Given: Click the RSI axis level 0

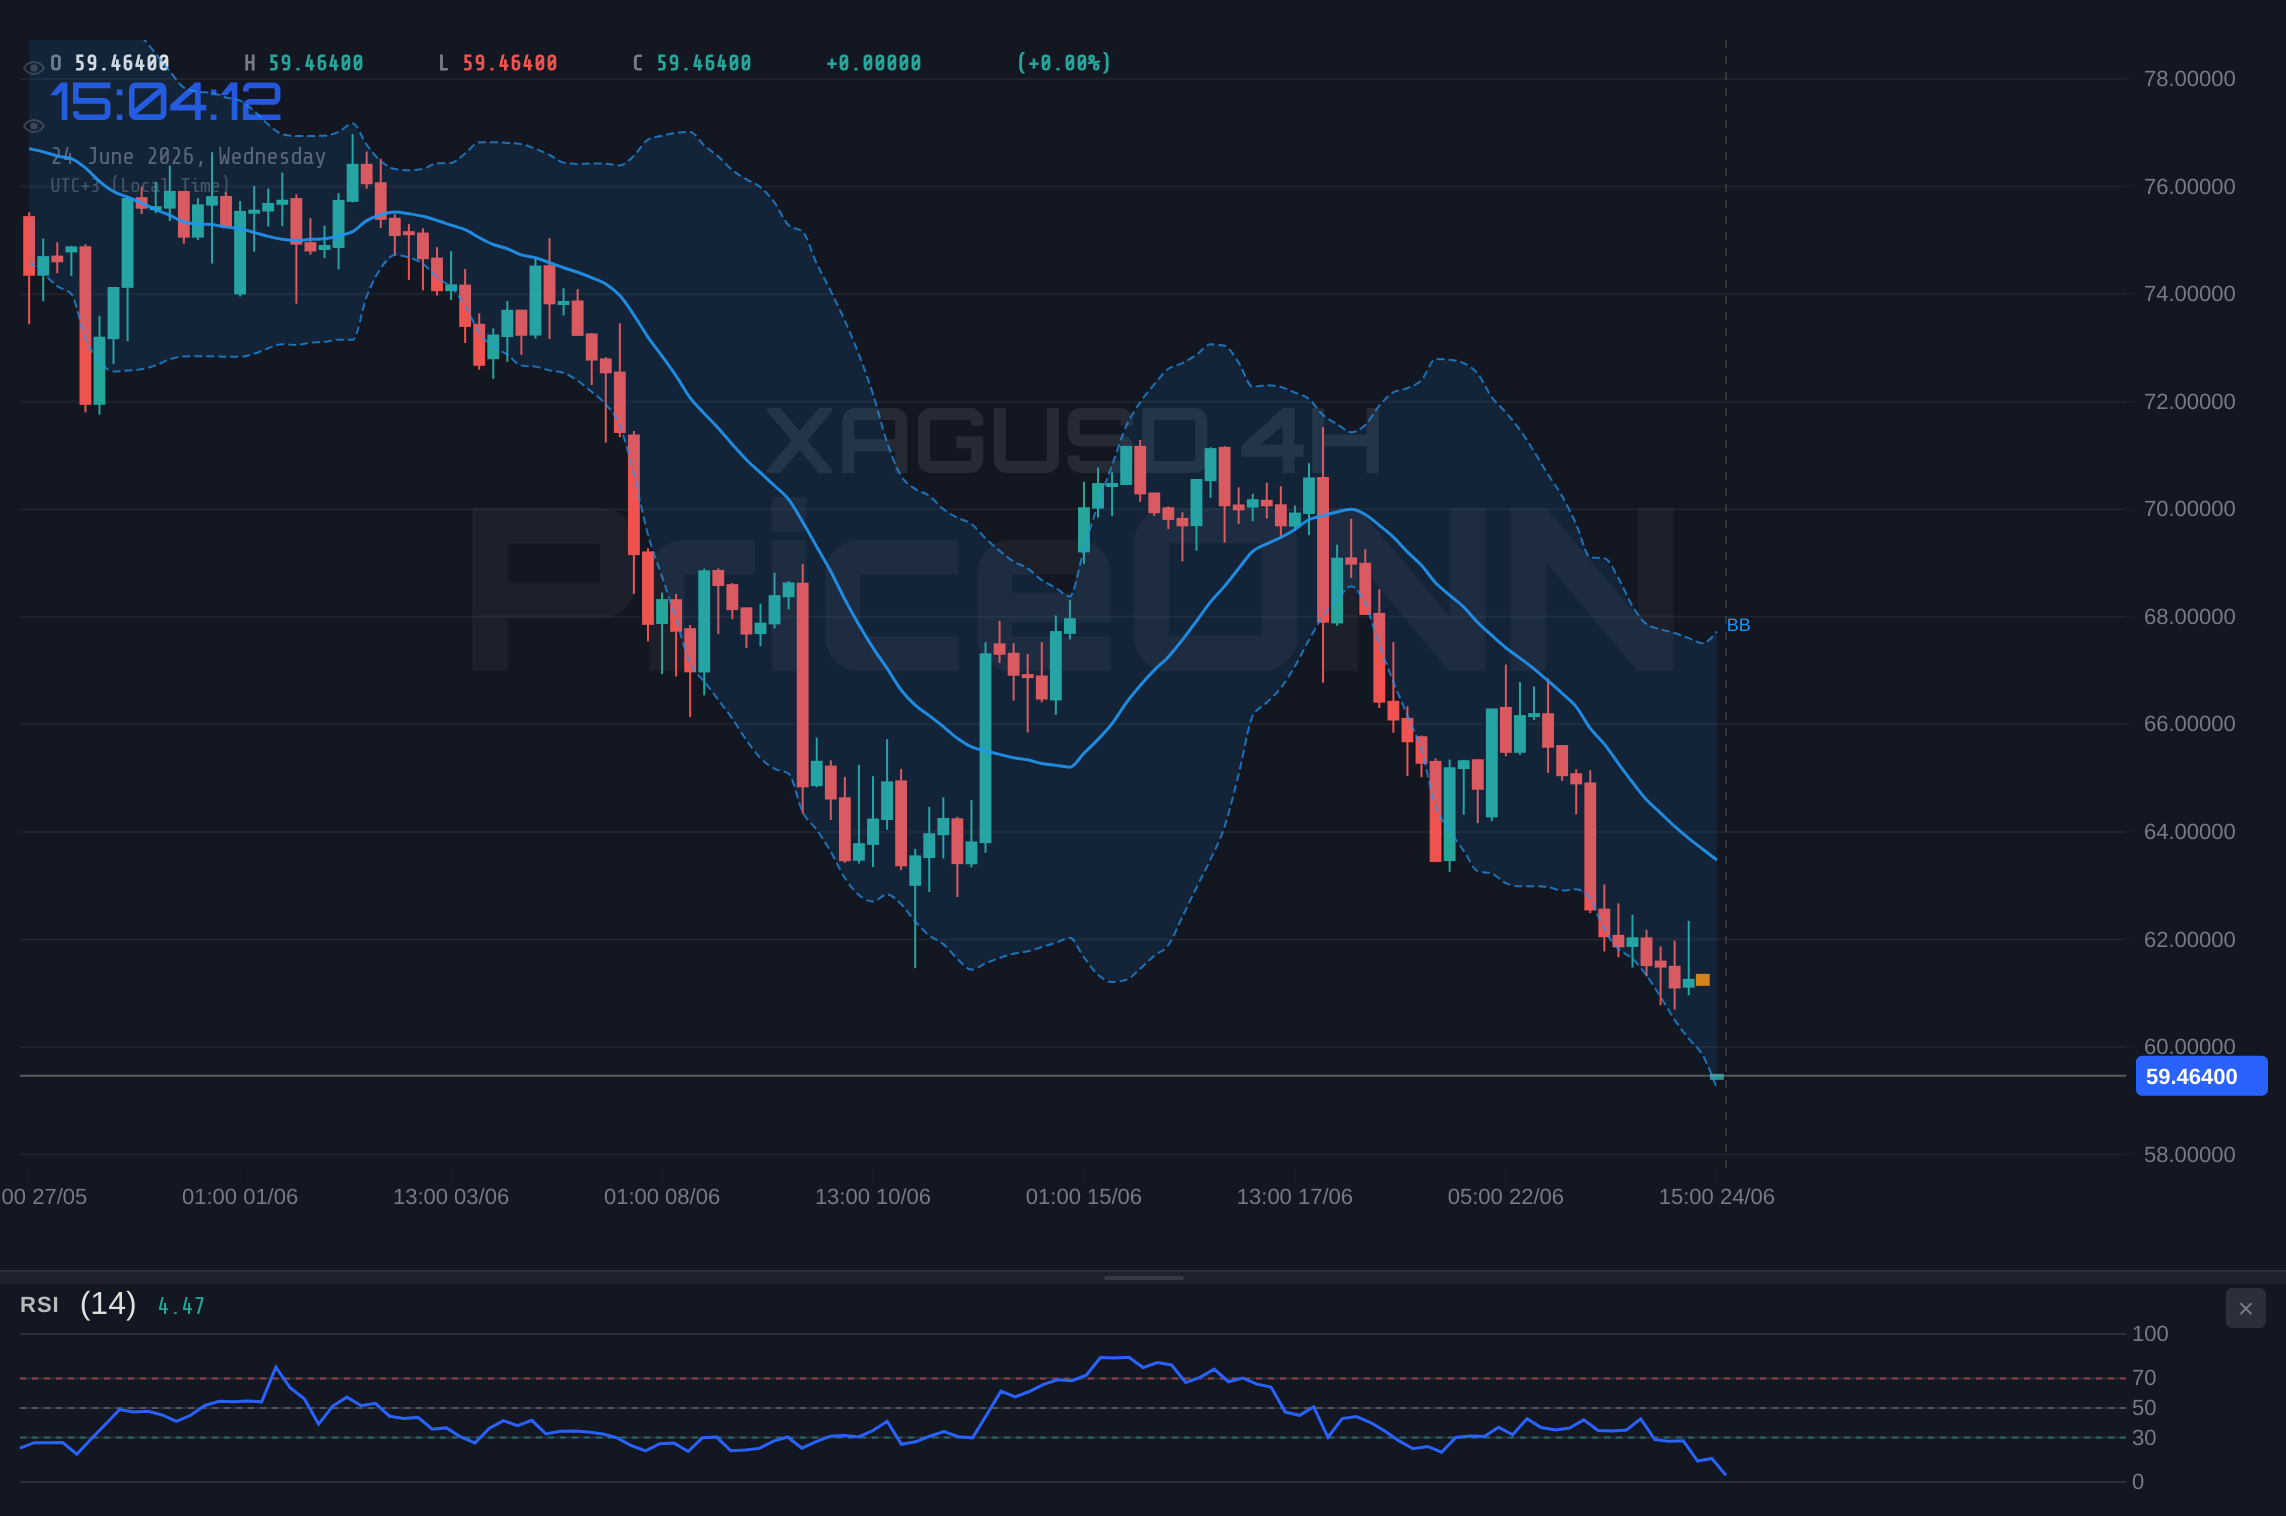Looking at the screenshot, I should pyautogui.click(x=2138, y=1482).
